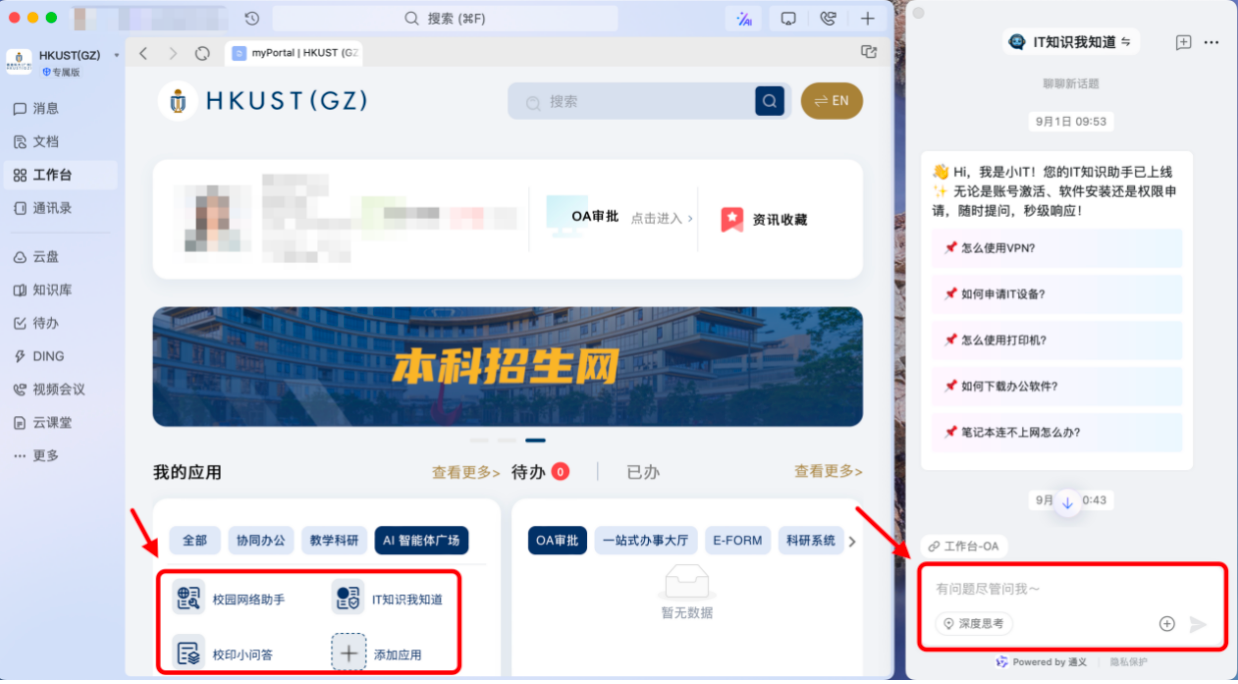Image resolution: width=1238 pixels, height=684 pixels.
Task: Click the 怎么使用打印机? suggestion
Action: [1056, 340]
